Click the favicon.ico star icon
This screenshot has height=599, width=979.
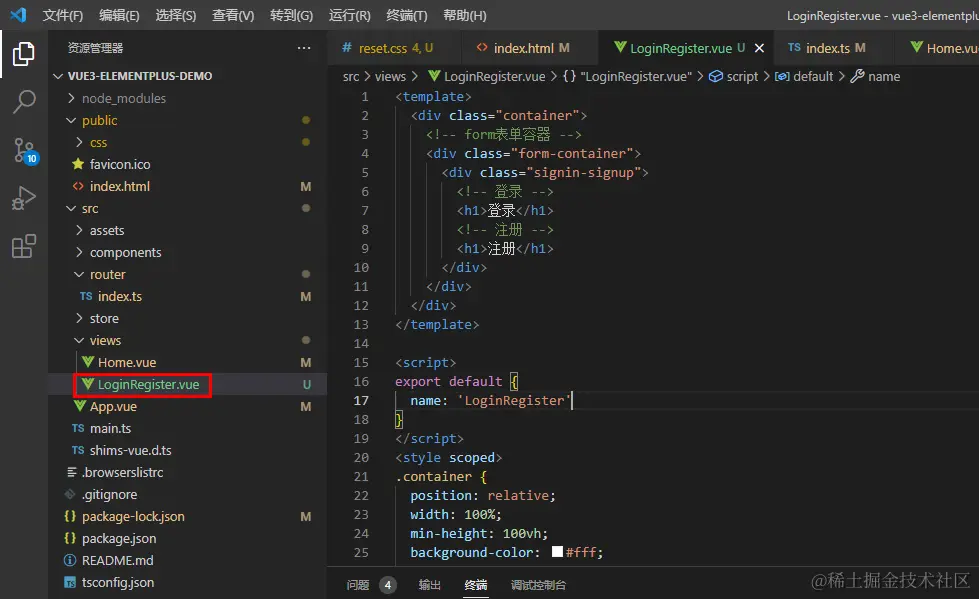[x=78, y=164]
